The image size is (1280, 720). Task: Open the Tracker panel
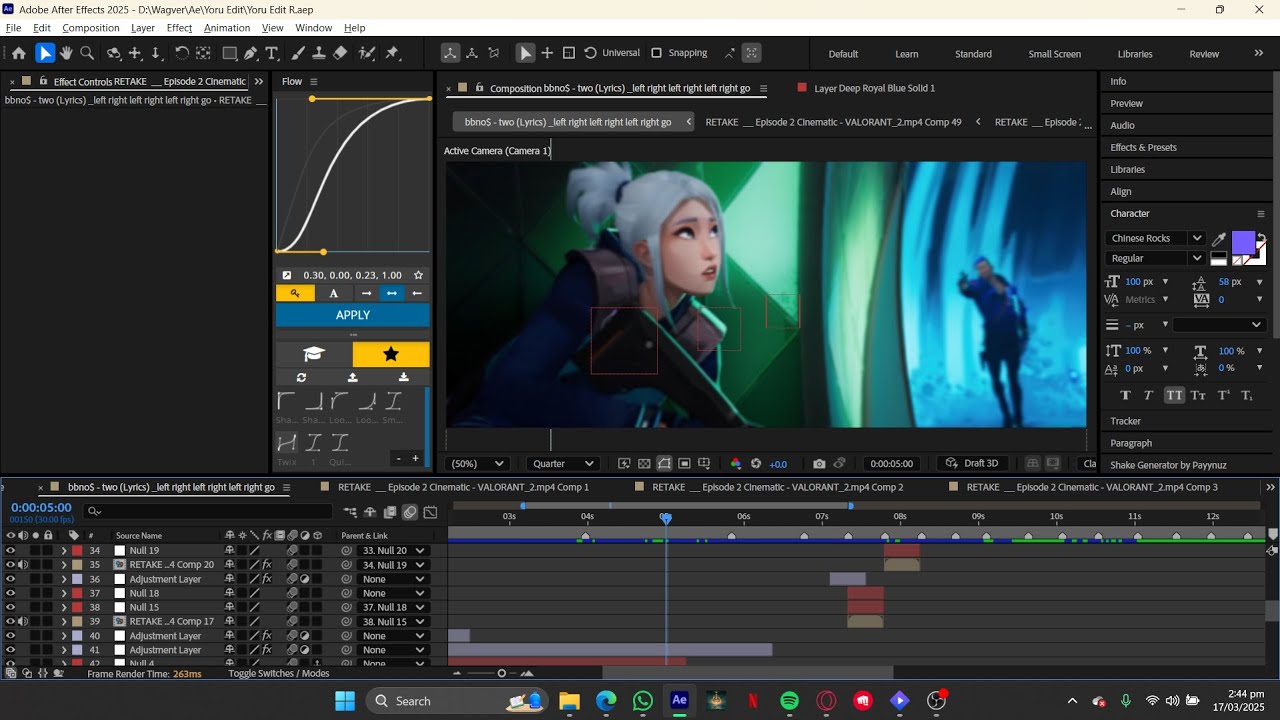pos(1125,421)
